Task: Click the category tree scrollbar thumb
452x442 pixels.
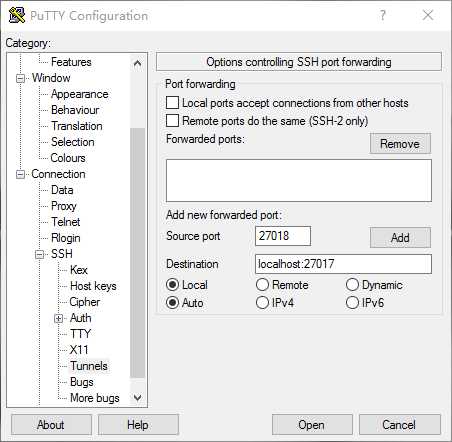Action: pos(137,253)
